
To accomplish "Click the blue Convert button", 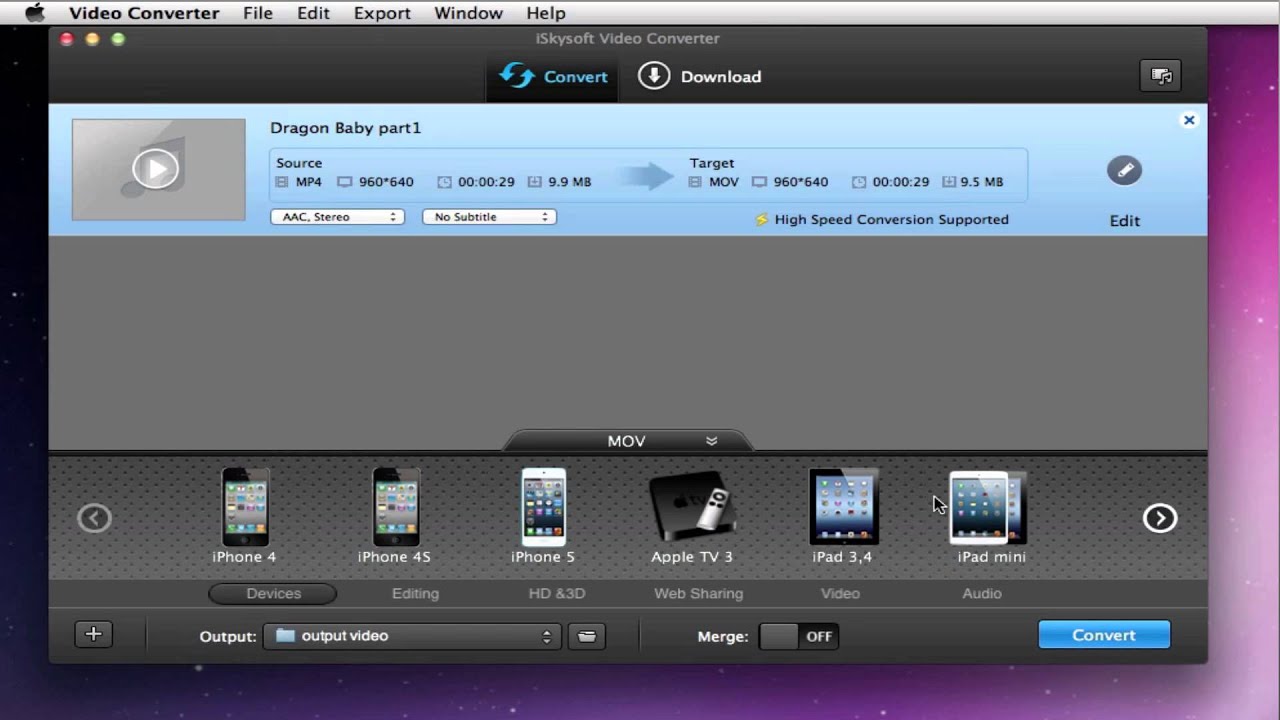I will point(1104,635).
